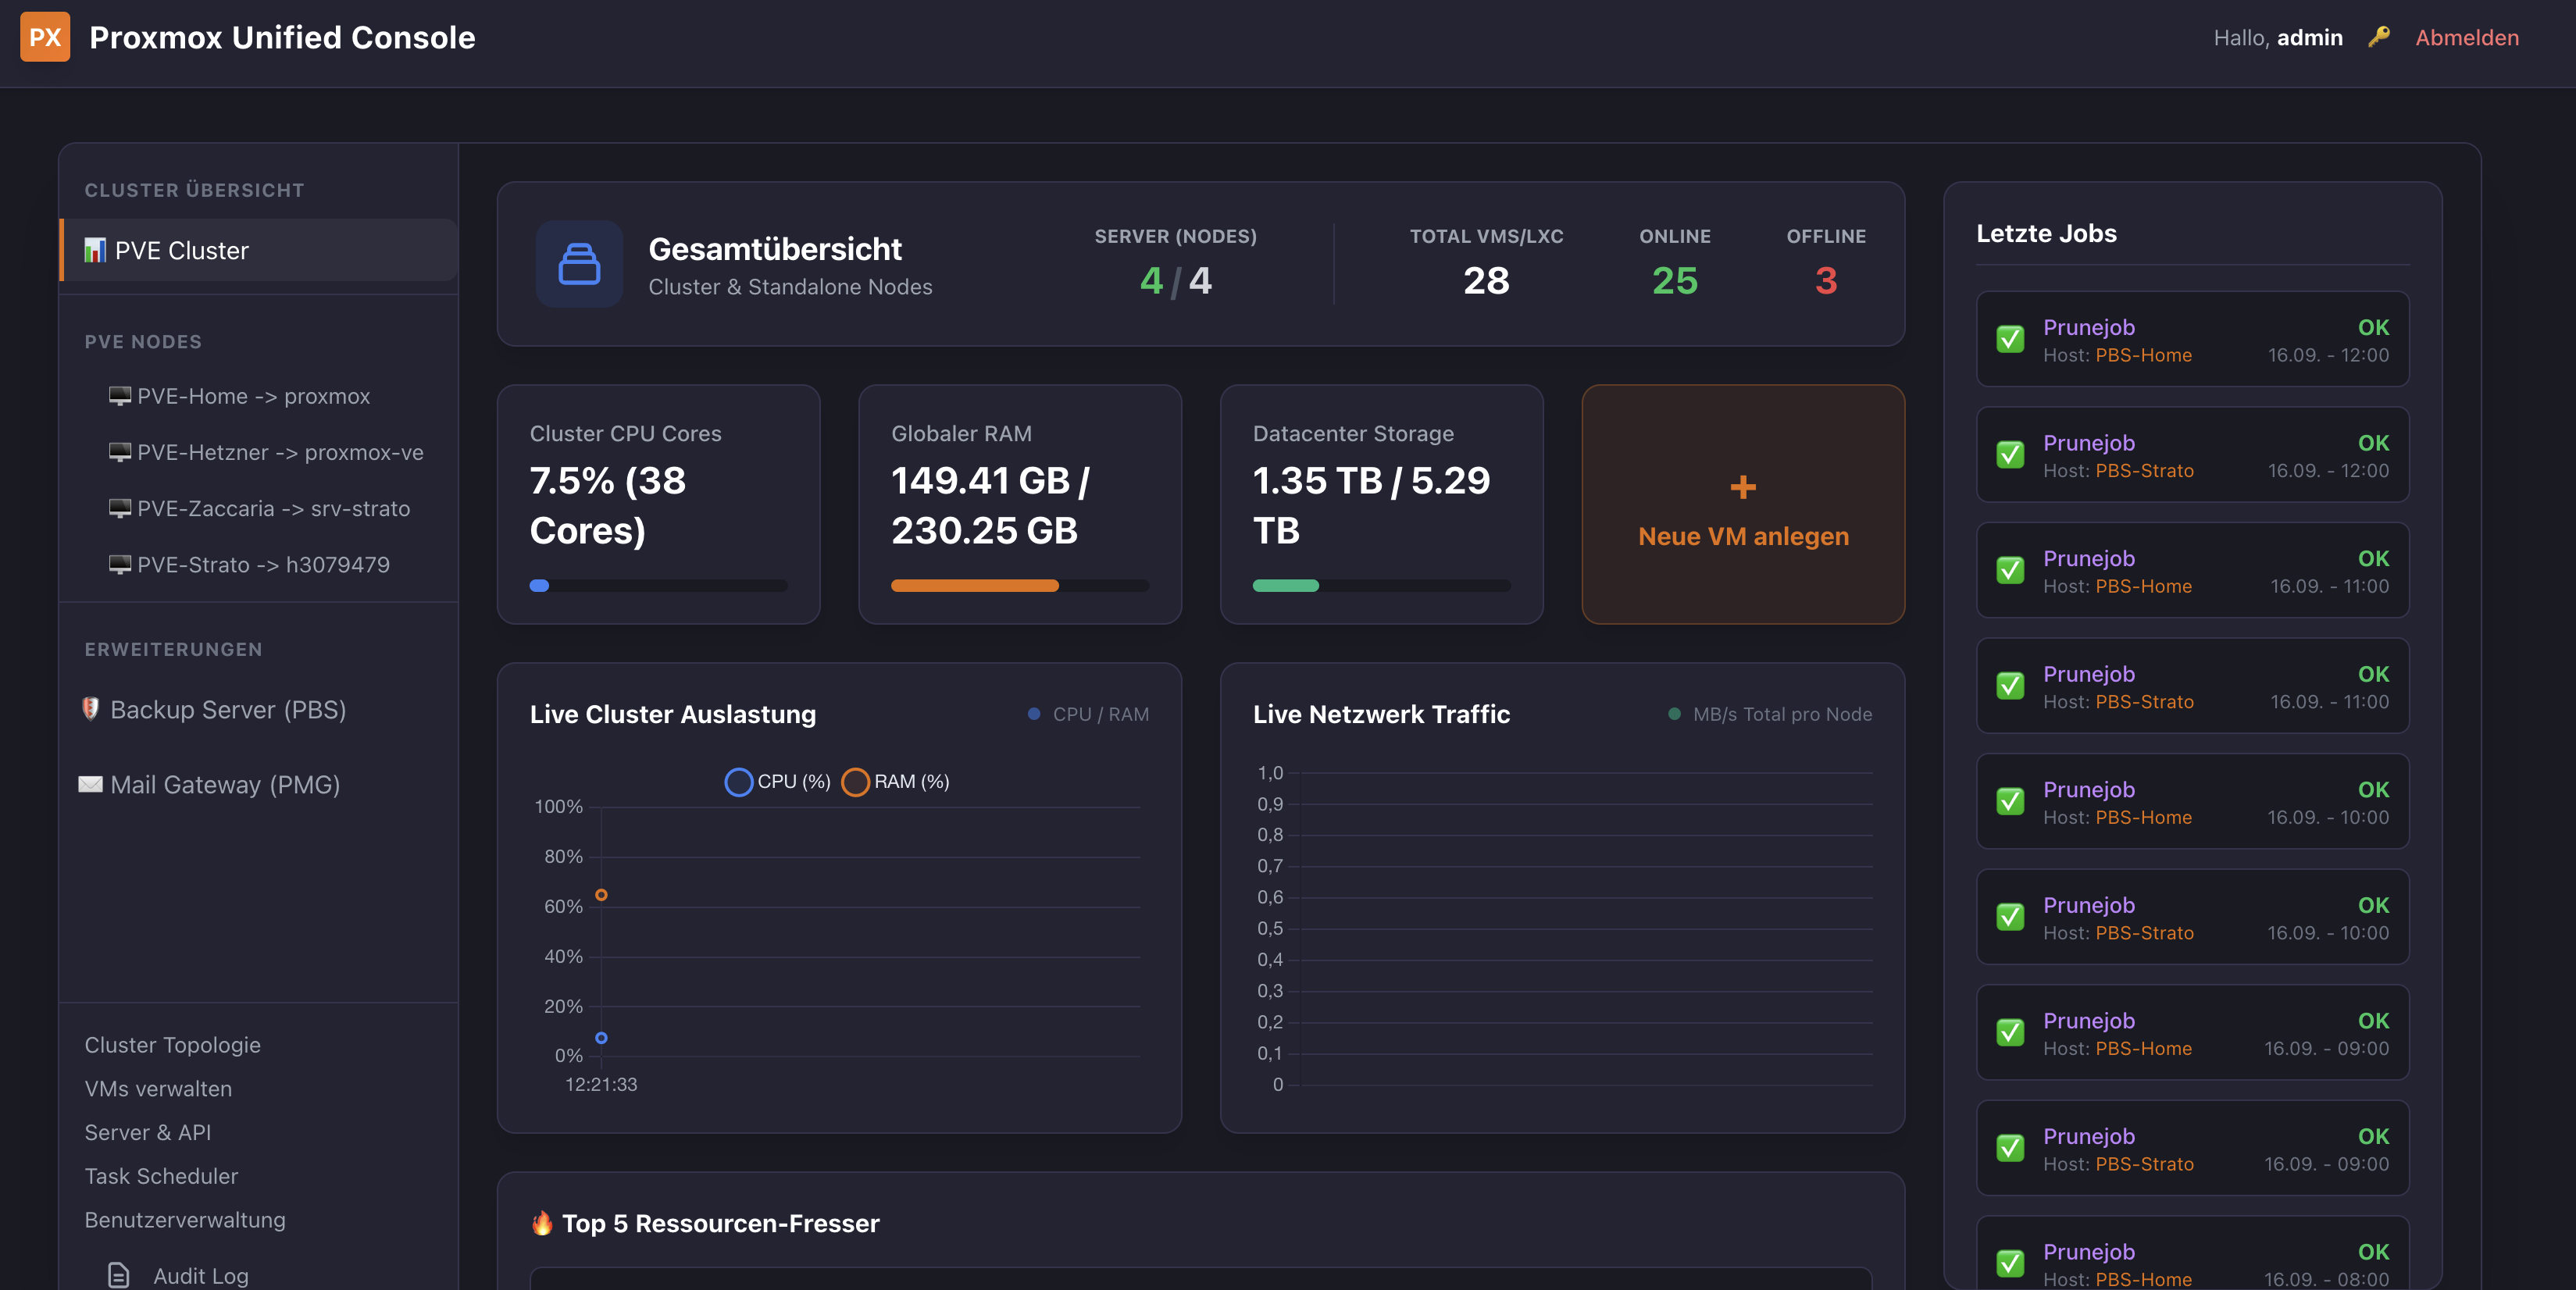Screen dimensions: 2576x1290
Task: Select PVE-Strato -> h3079479 node
Action: tap(249, 564)
